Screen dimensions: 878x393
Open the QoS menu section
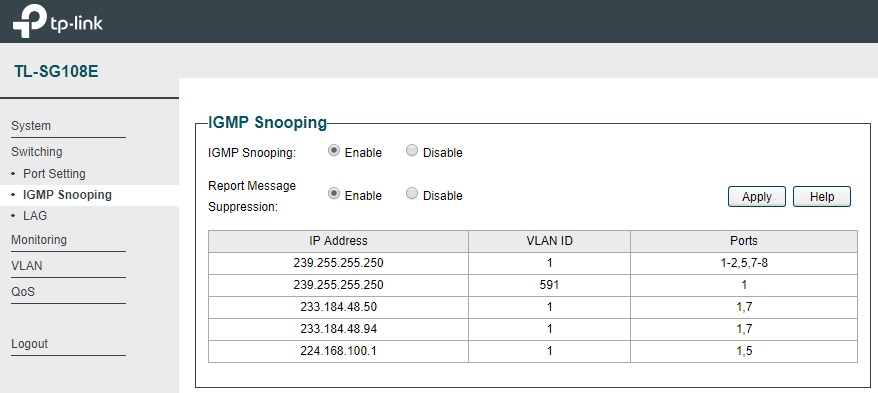(x=23, y=292)
